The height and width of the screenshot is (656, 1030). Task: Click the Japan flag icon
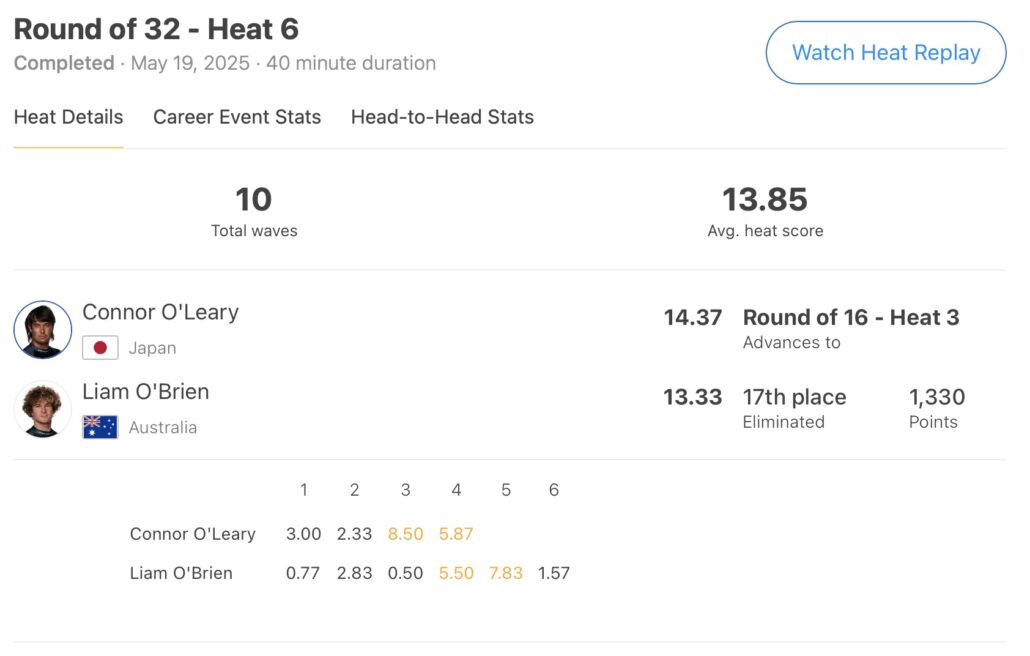click(100, 348)
